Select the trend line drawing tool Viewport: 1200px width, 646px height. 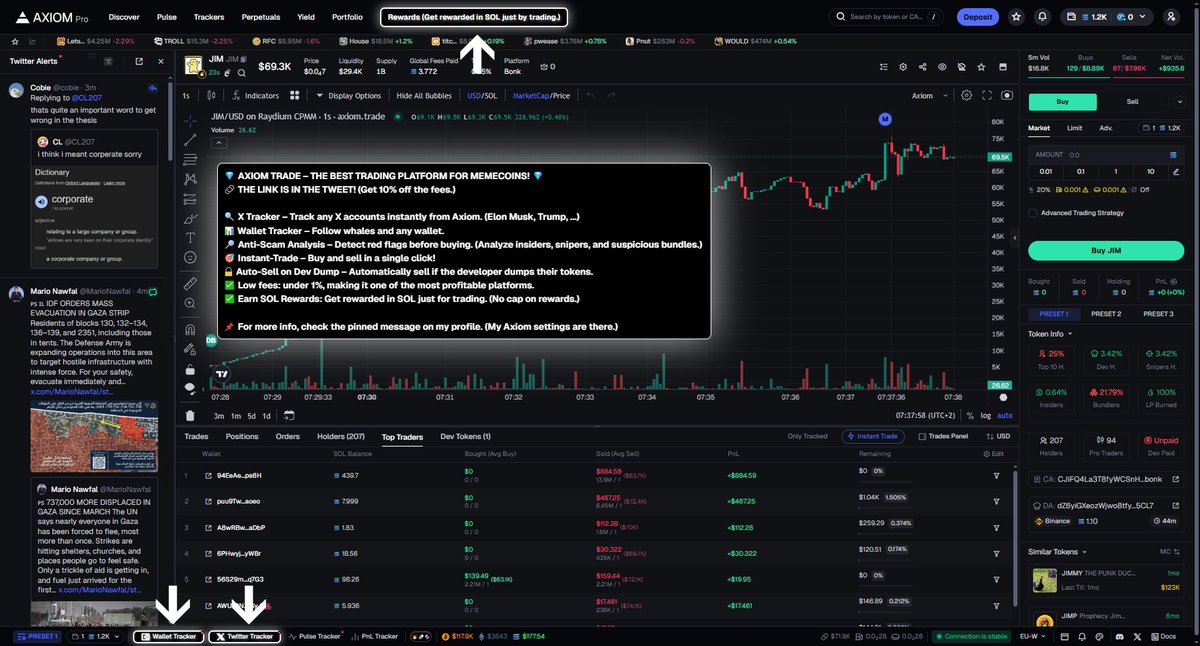(x=190, y=138)
